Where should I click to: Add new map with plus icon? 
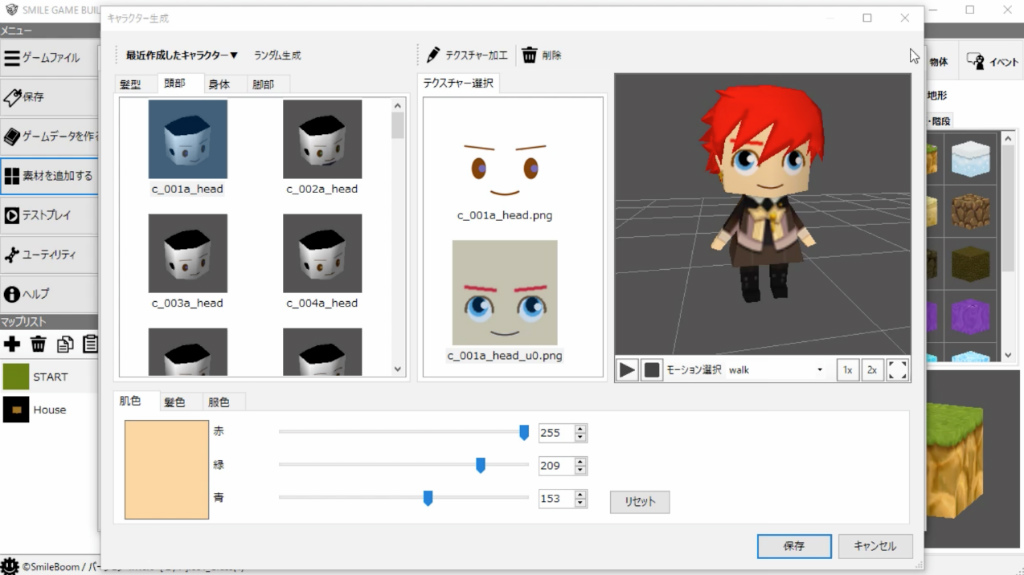(x=12, y=344)
